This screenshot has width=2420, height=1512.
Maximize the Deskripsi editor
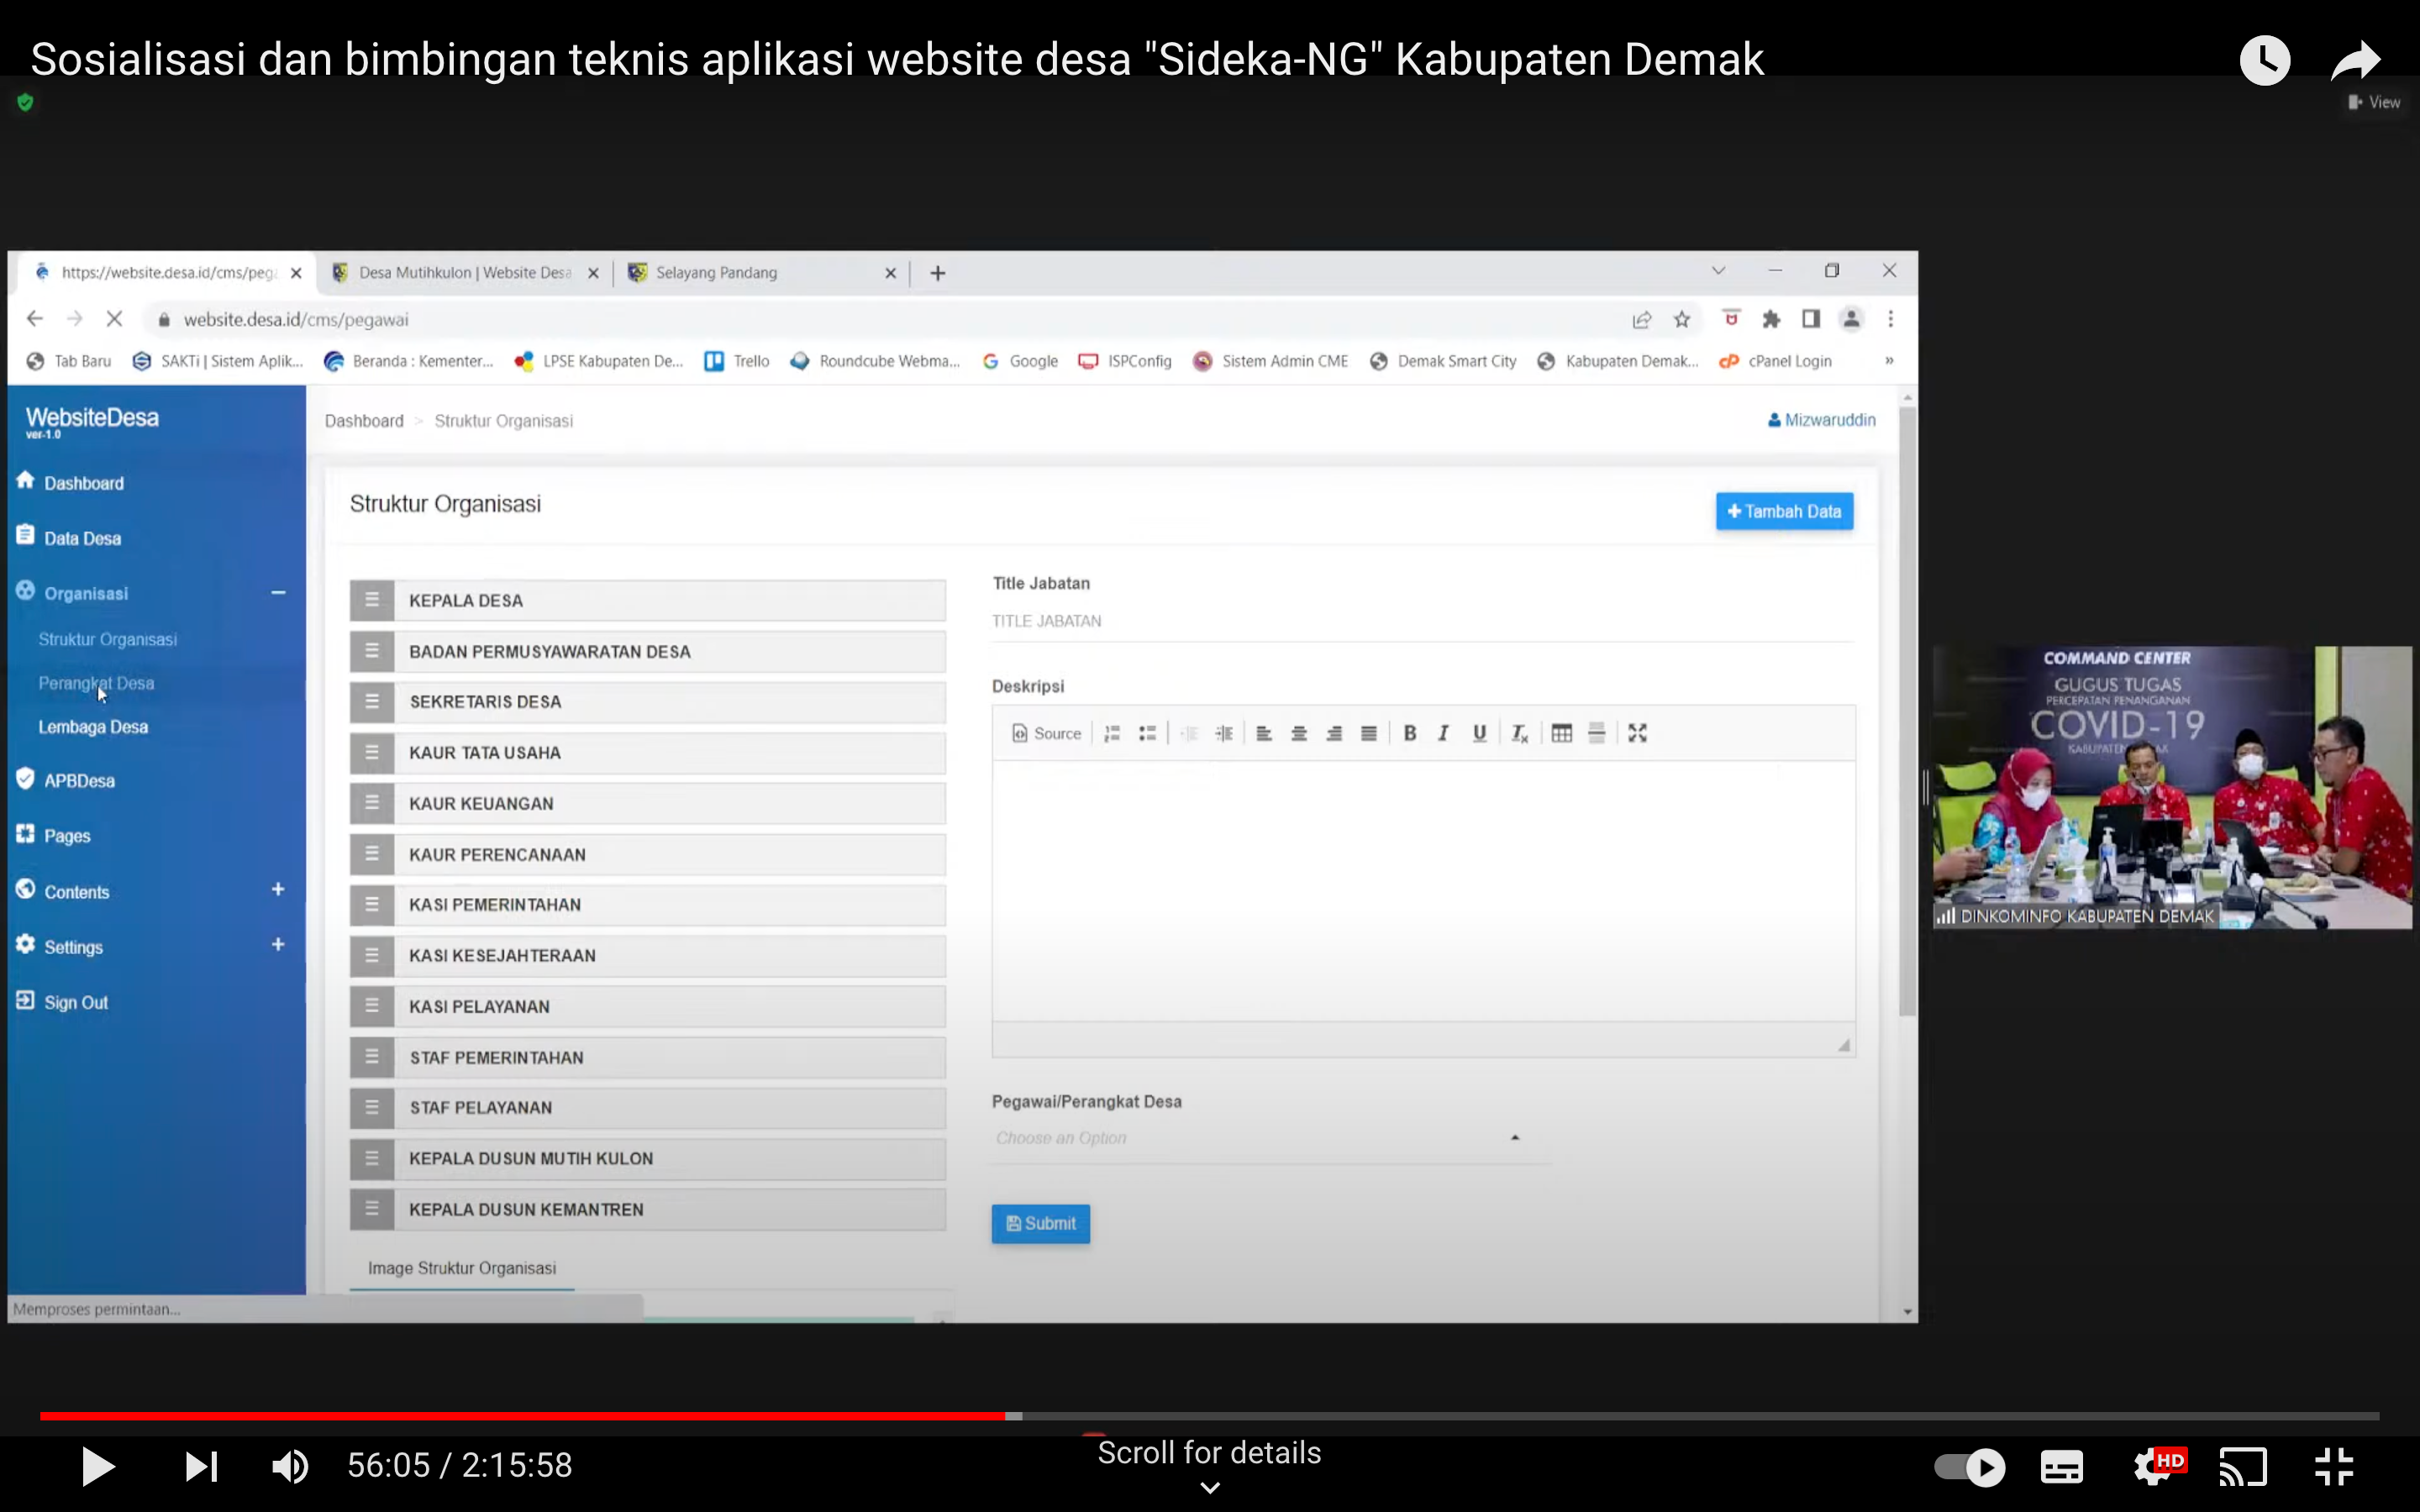click(1637, 733)
